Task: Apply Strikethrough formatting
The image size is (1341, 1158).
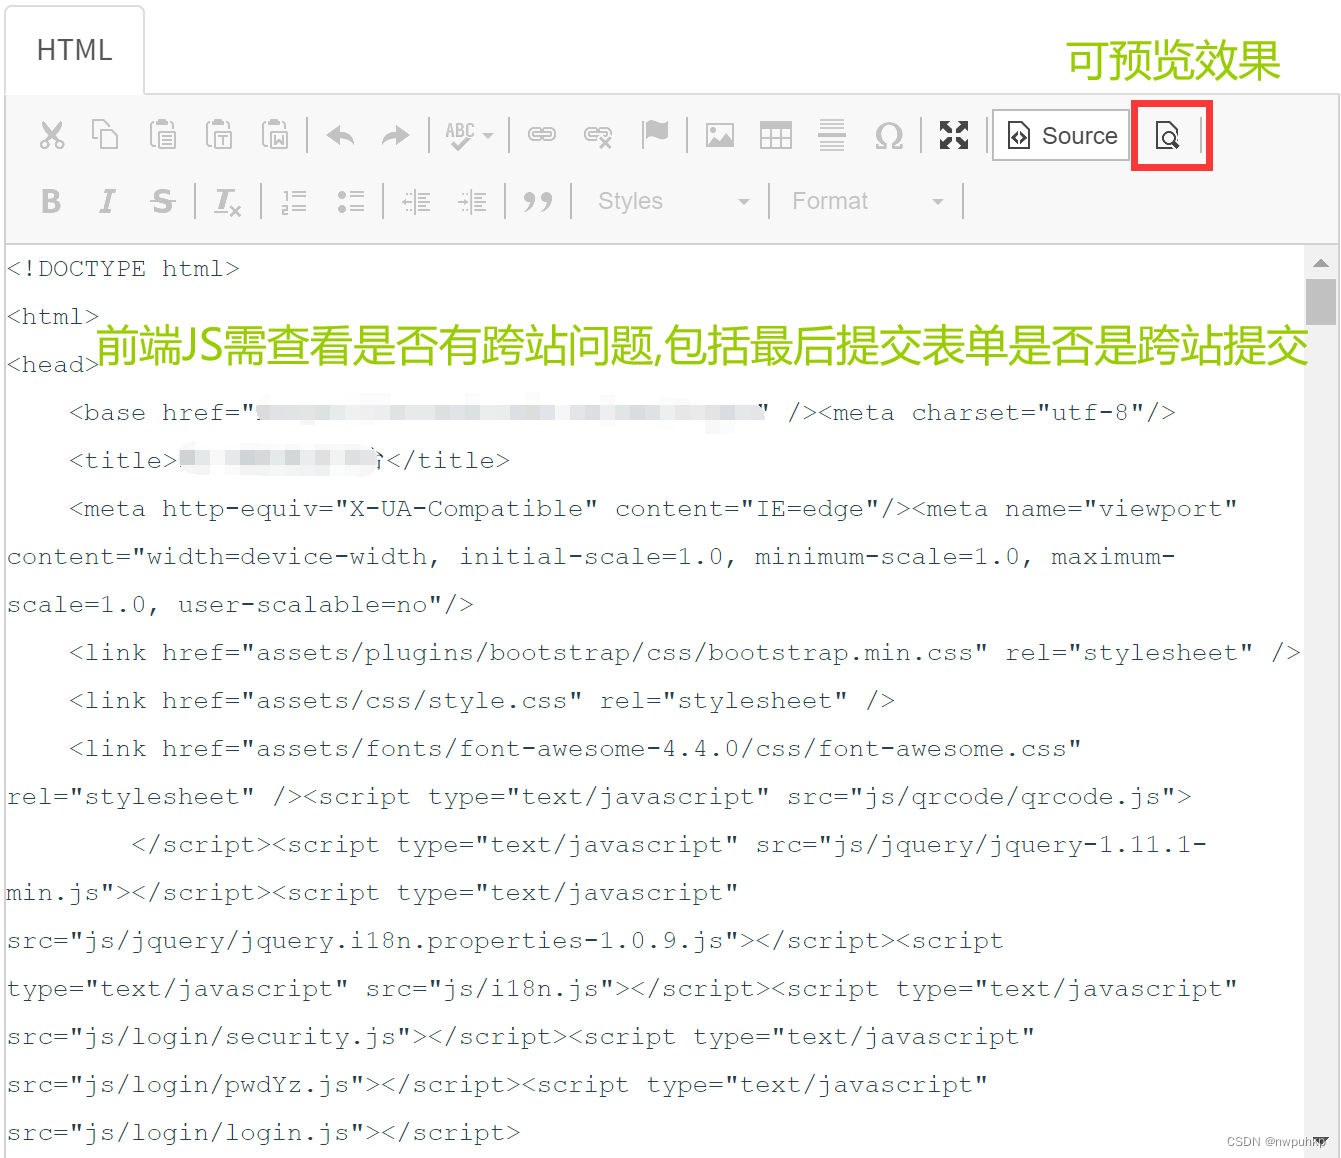Action: pos(162,201)
